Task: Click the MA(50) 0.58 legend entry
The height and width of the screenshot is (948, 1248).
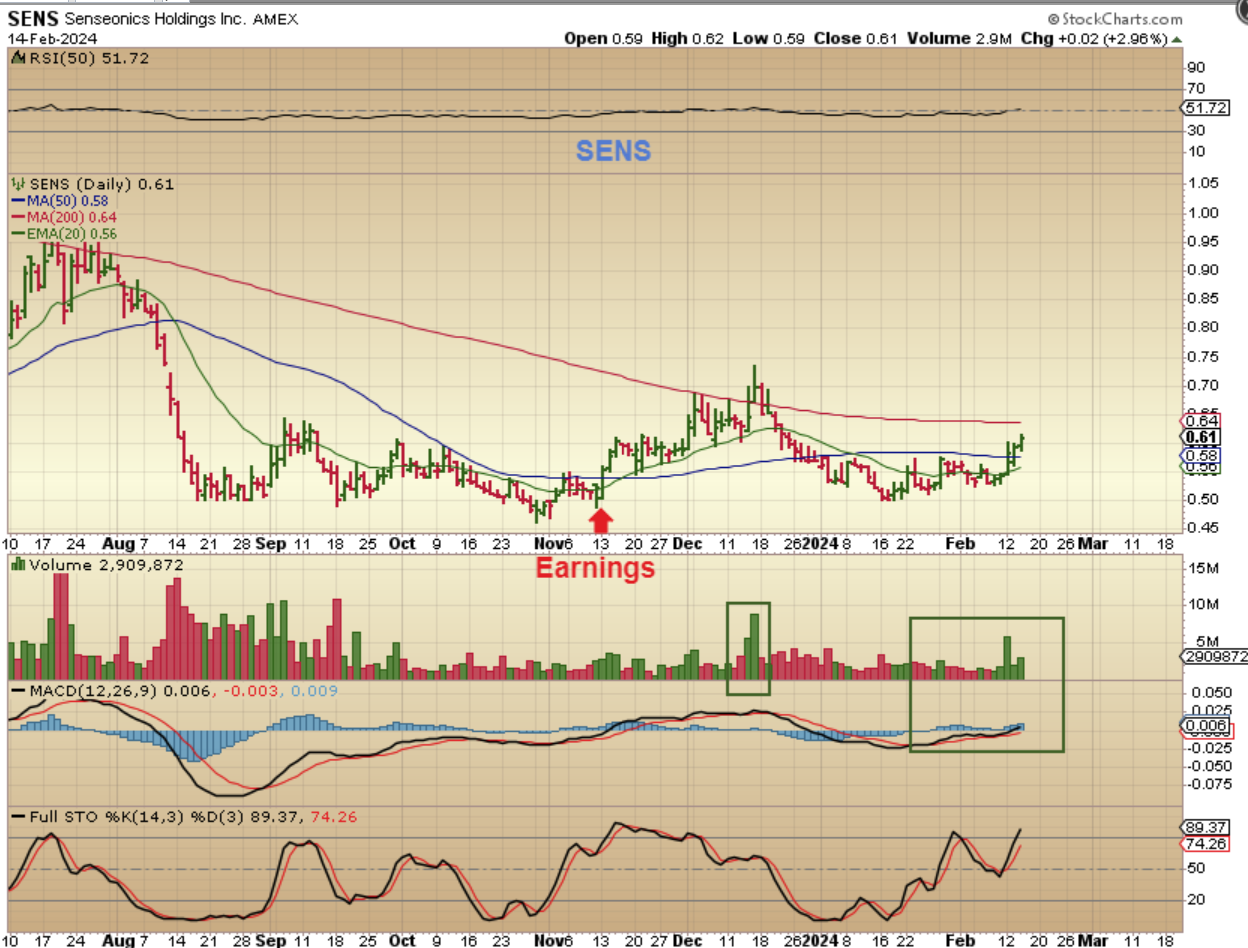Action: point(60,201)
